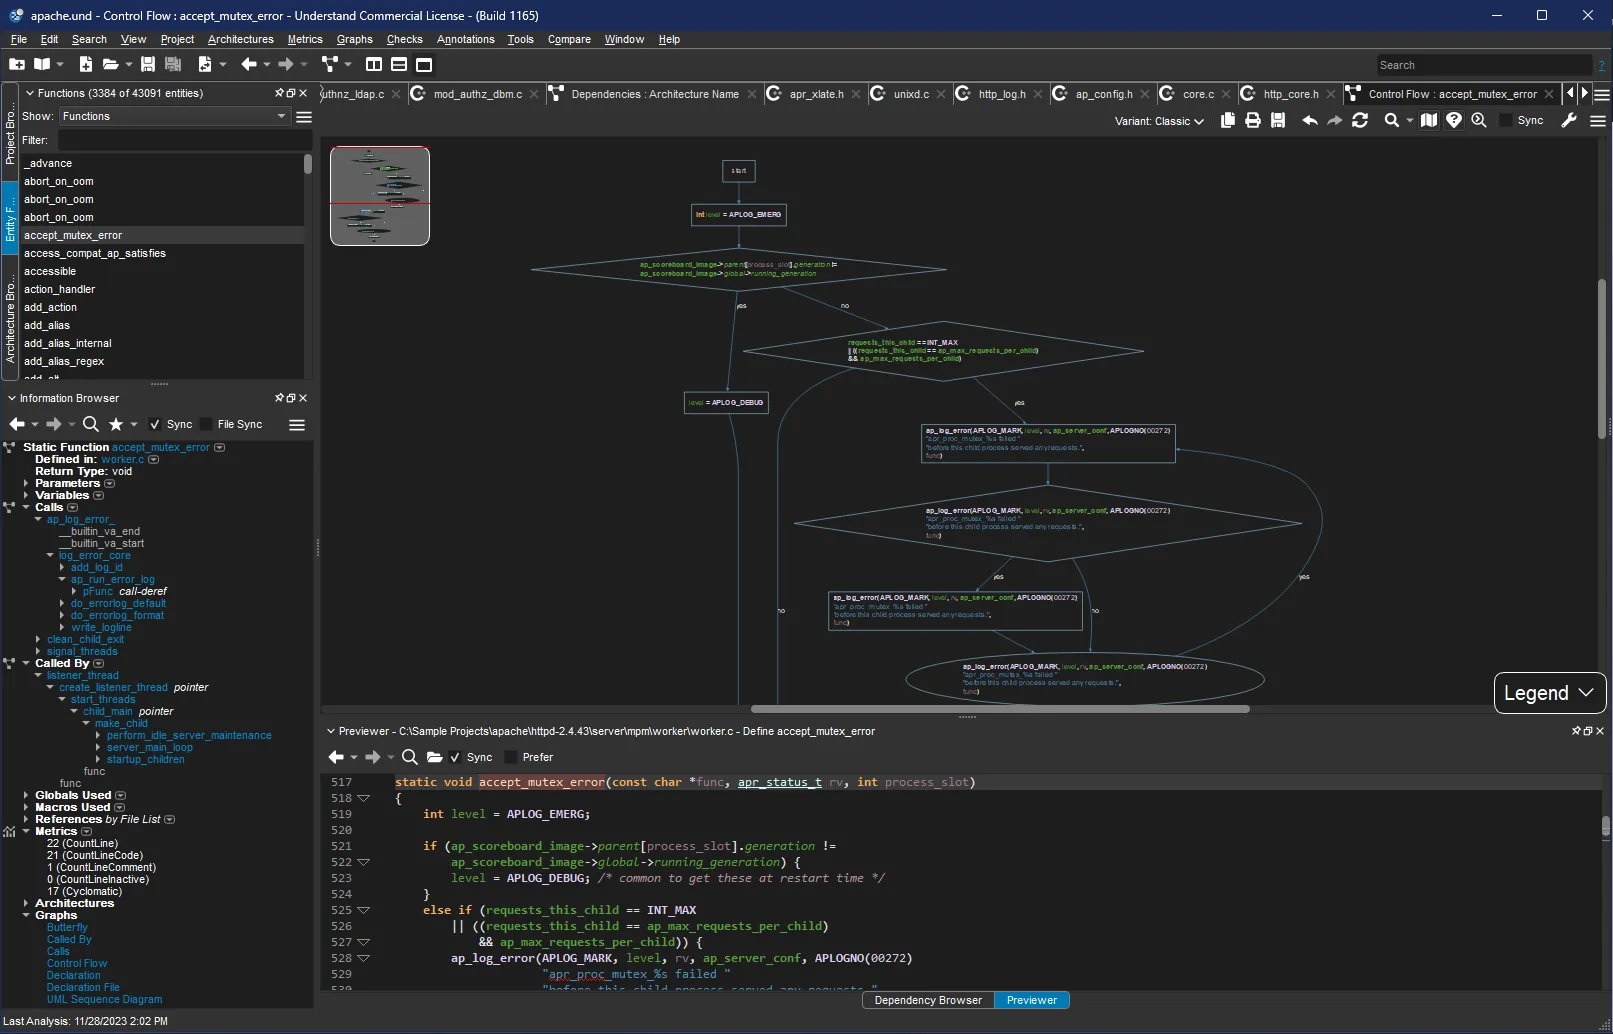Open the Architectures menu
The height and width of the screenshot is (1034, 1613).
(240, 39)
